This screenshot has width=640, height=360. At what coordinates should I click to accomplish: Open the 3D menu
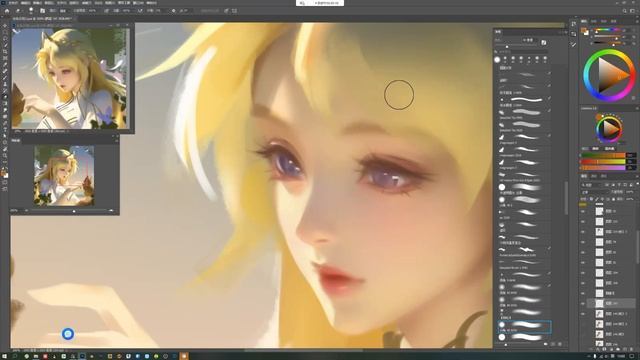tap(98, 3)
